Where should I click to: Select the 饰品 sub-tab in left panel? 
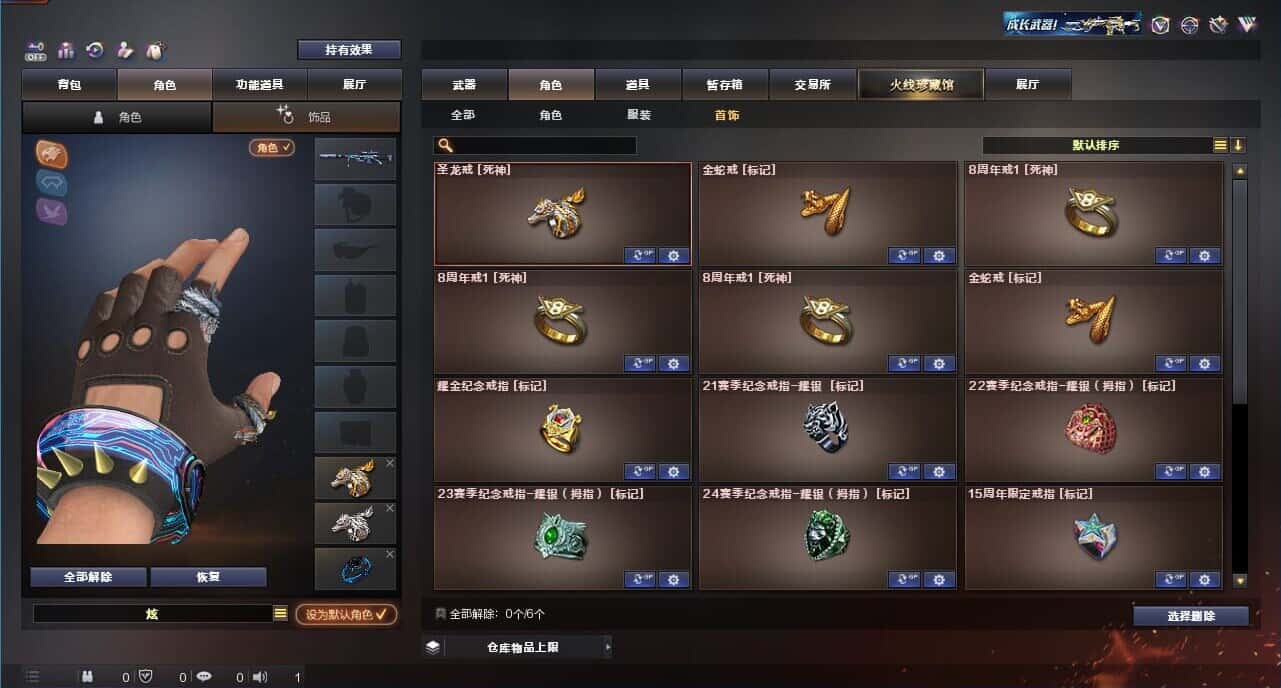coord(306,117)
